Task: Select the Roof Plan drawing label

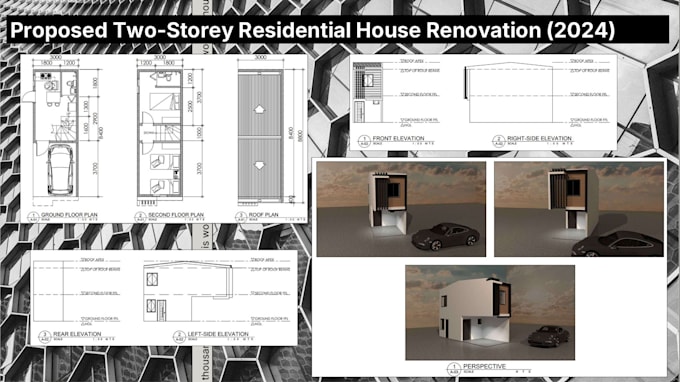Action: click(x=263, y=215)
